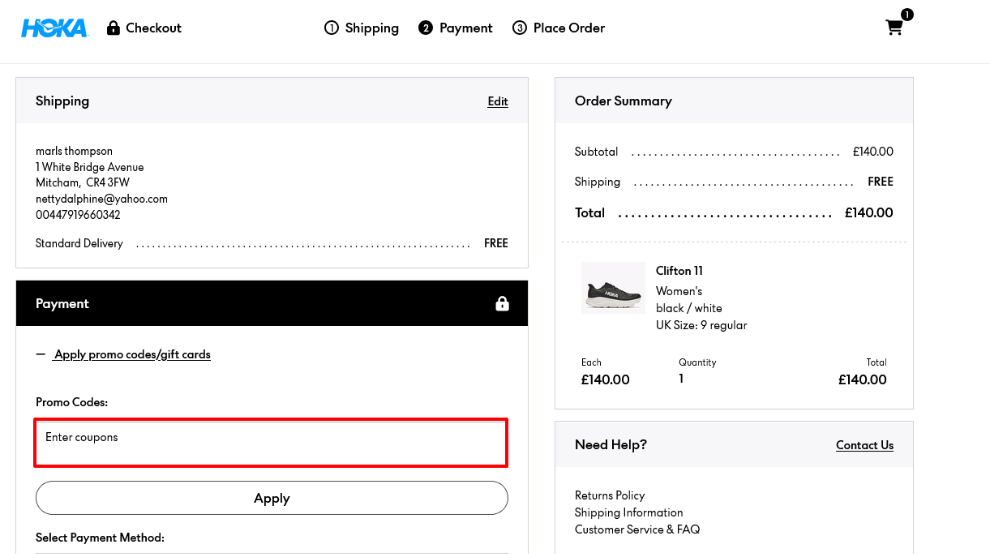The image size is (990, 554).
Task: Click the Clifton 11 shoe thumbnail
Action: [x=613, y=288]
